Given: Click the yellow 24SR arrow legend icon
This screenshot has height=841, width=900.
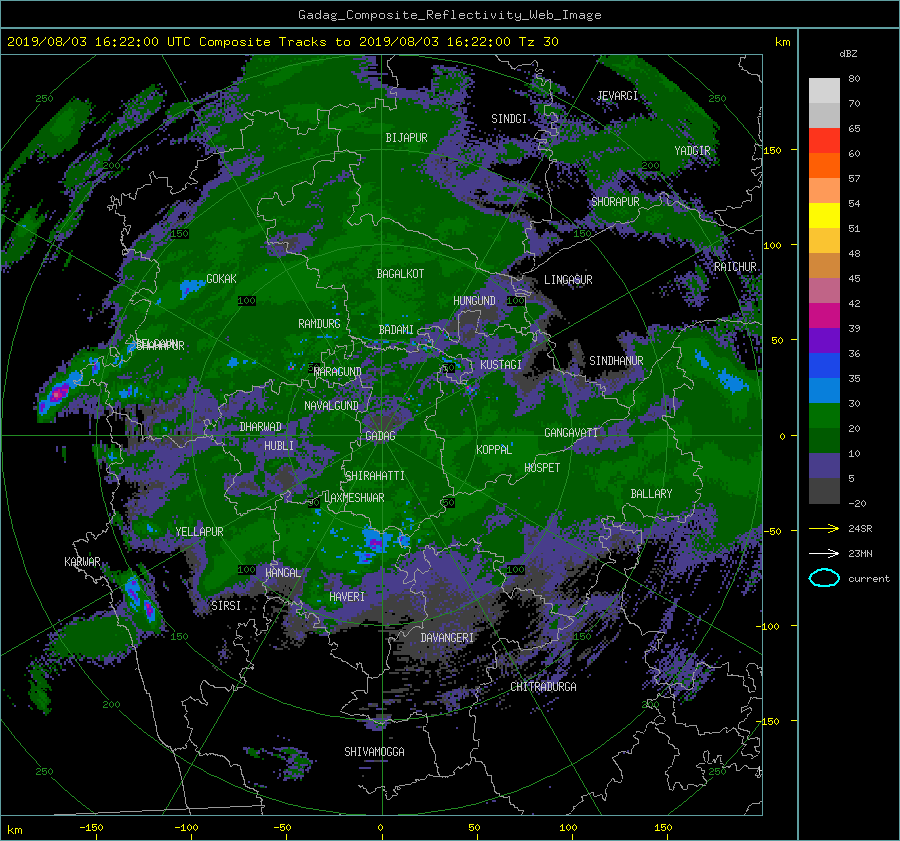Looking at the screenshot, I should tap(824, 529).
